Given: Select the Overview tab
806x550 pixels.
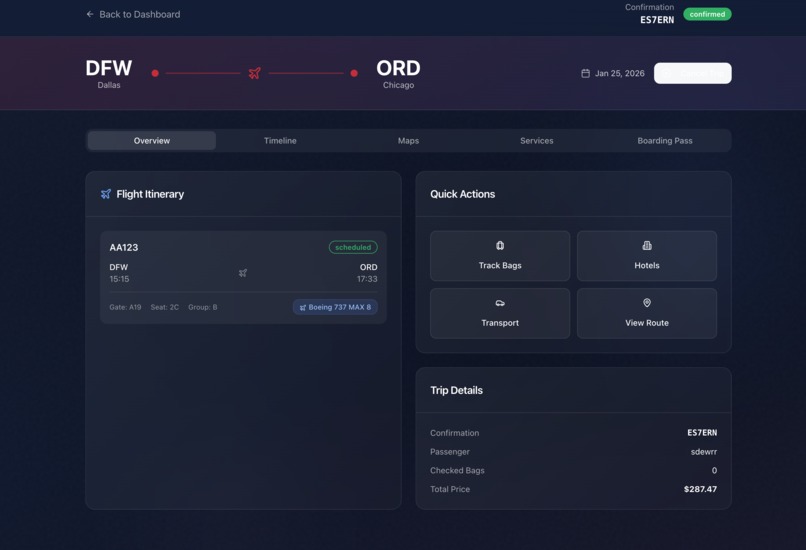Looking at the screenshot, I should tap(152, 140).
